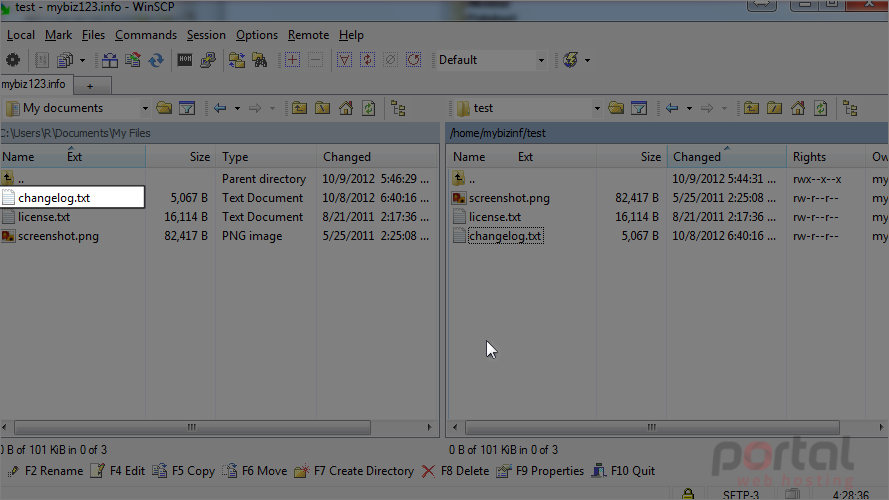Click the Select Files plus icon
Image resolution: width=889 pixels, height=500 pixels.
click(x=293, y=60)
